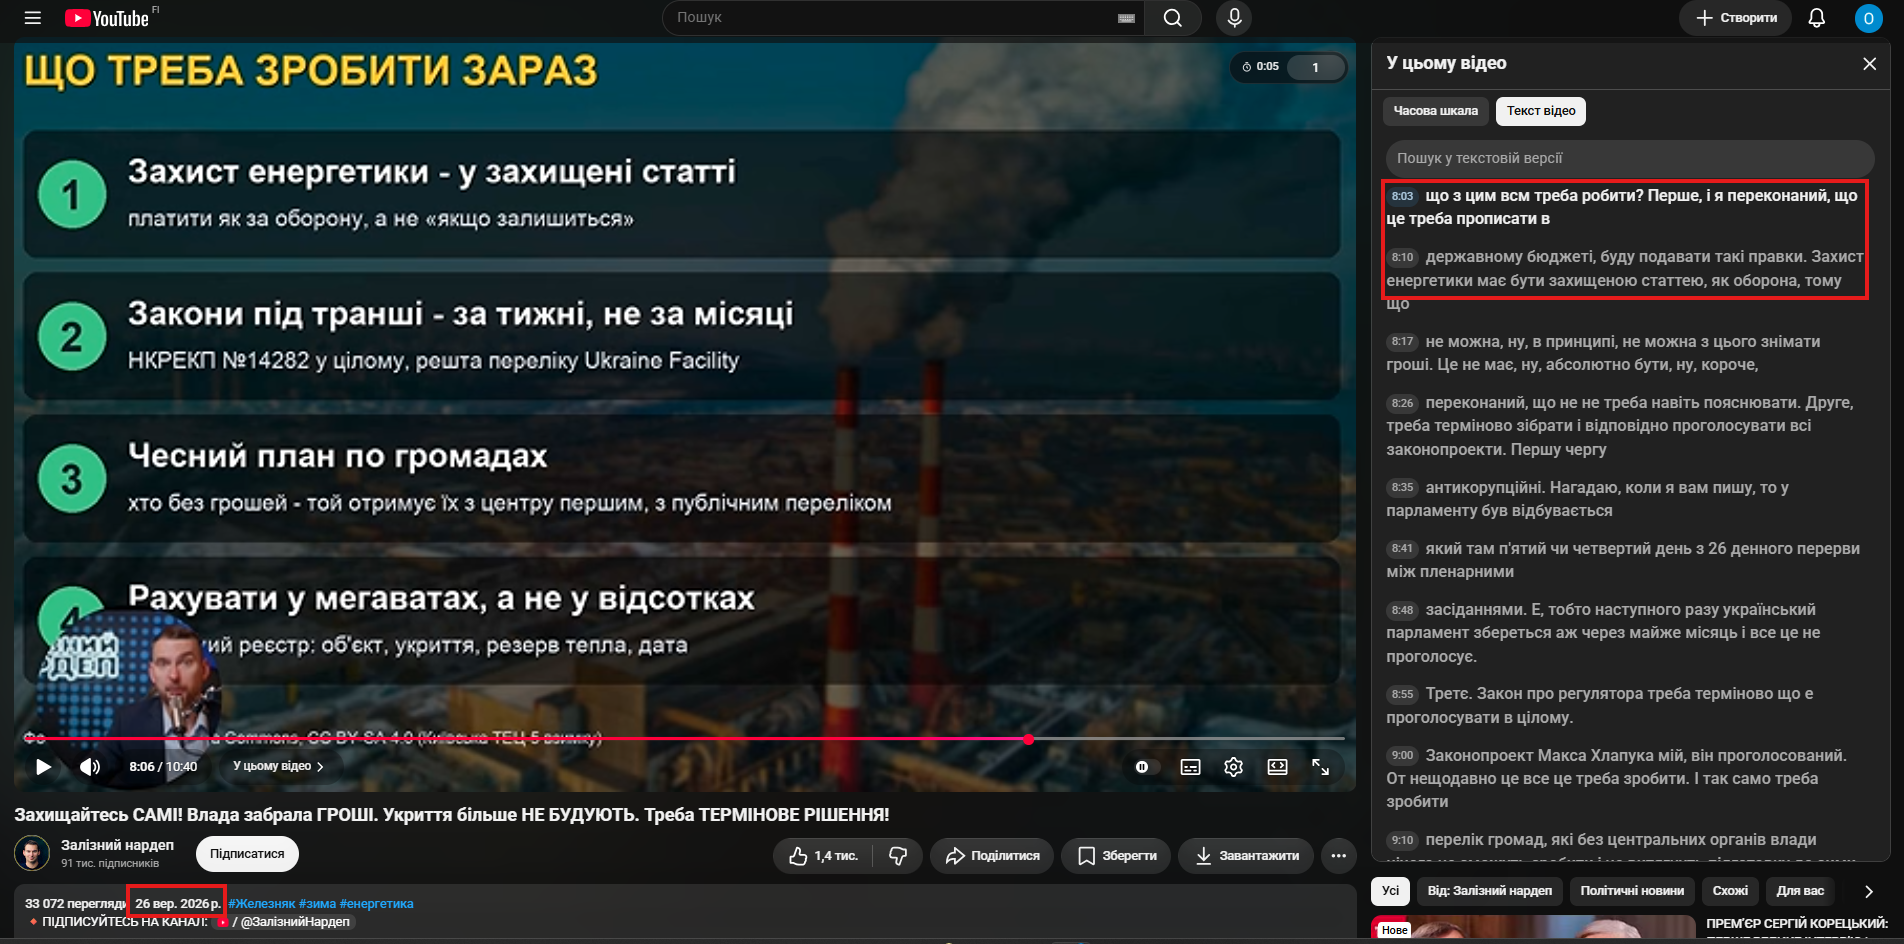Select 'Від: Залізний нардеп' chip
1904x944 pixels.
click(1490, 891)
